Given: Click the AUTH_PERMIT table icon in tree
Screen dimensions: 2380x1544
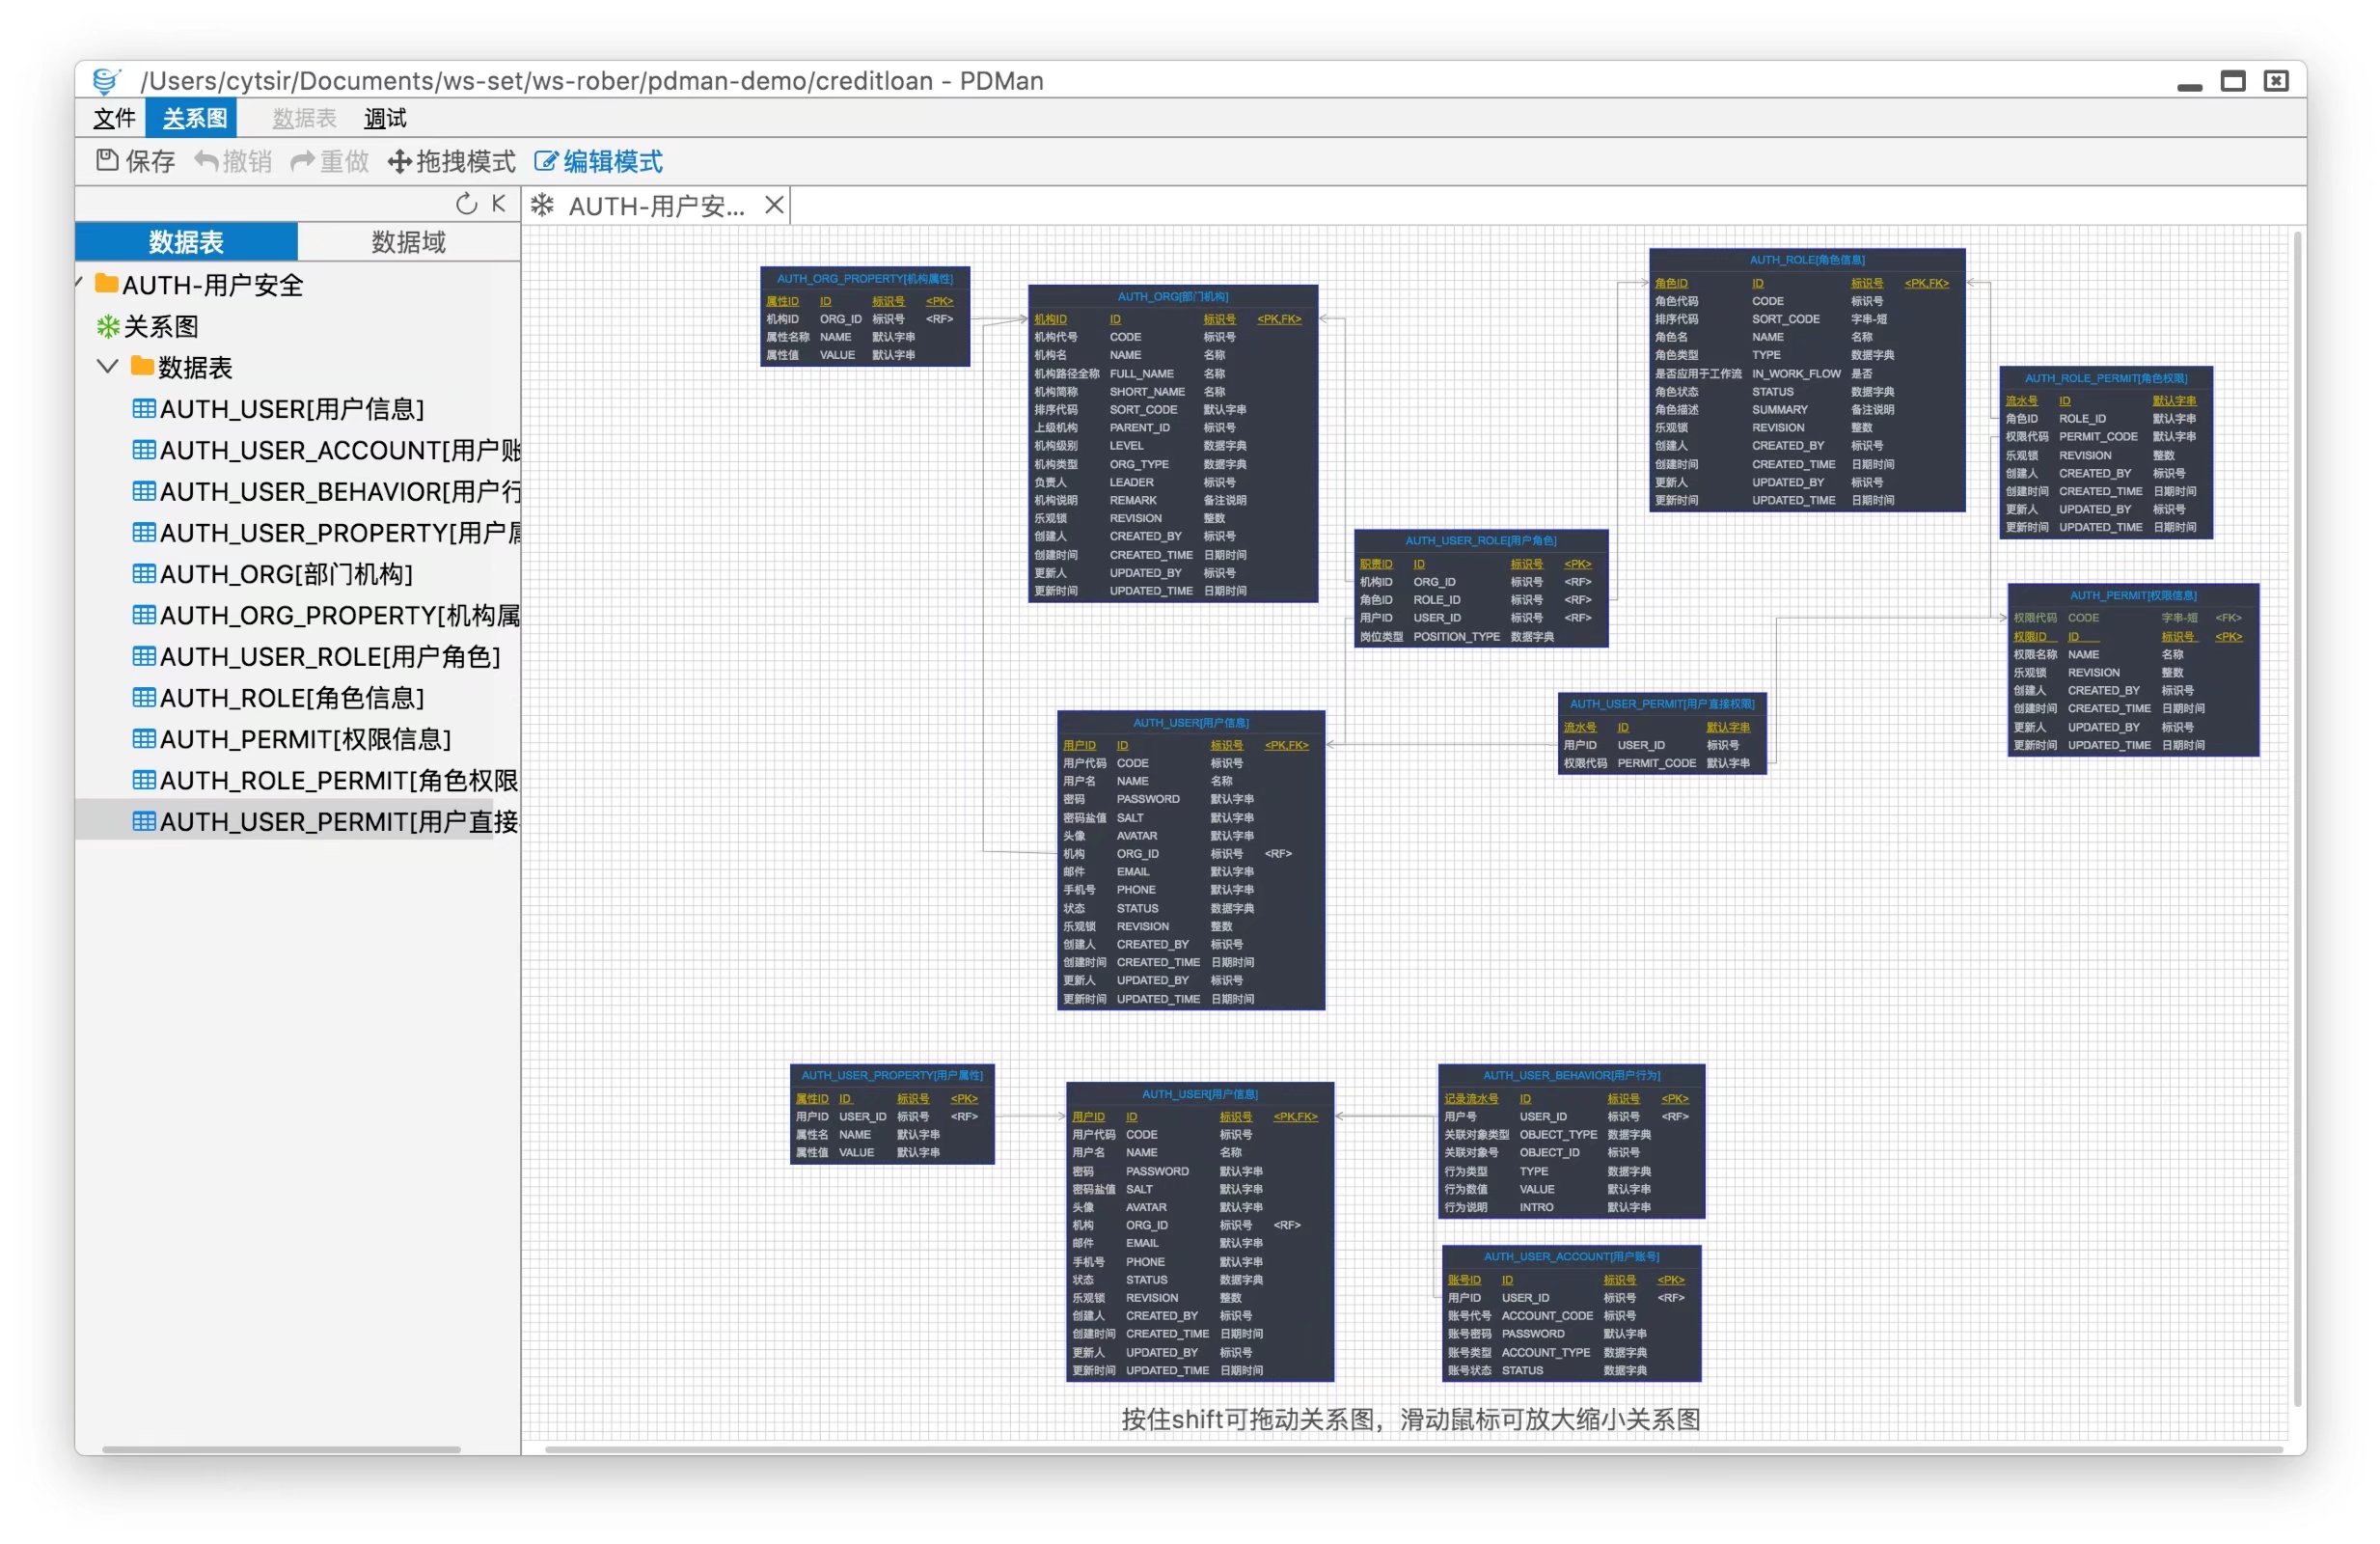Looking at the screenshot, I should click(144, 738).
